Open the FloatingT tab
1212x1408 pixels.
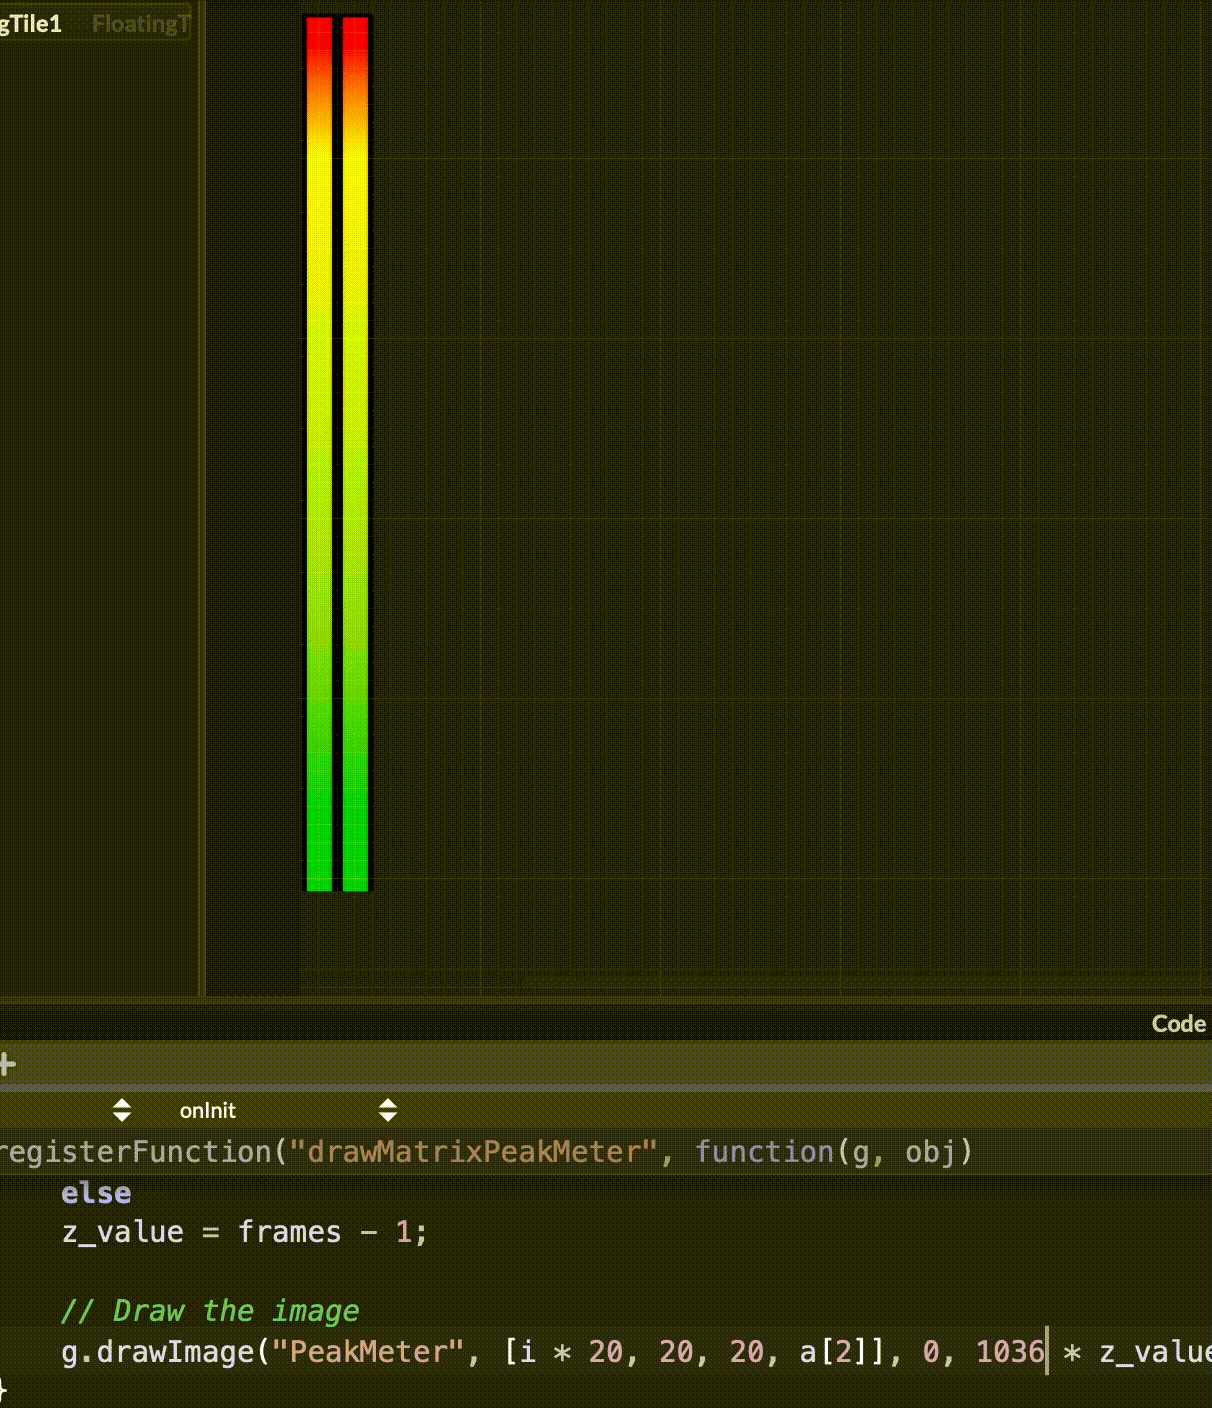point(140,24)
